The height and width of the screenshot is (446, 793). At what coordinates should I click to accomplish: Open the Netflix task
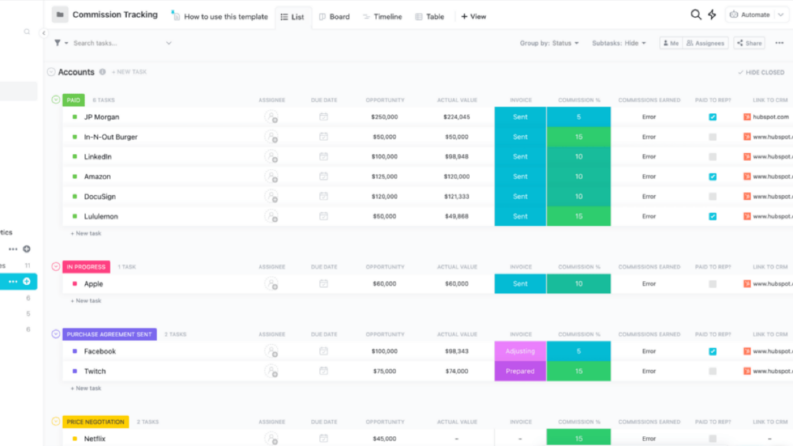[95, 438]
